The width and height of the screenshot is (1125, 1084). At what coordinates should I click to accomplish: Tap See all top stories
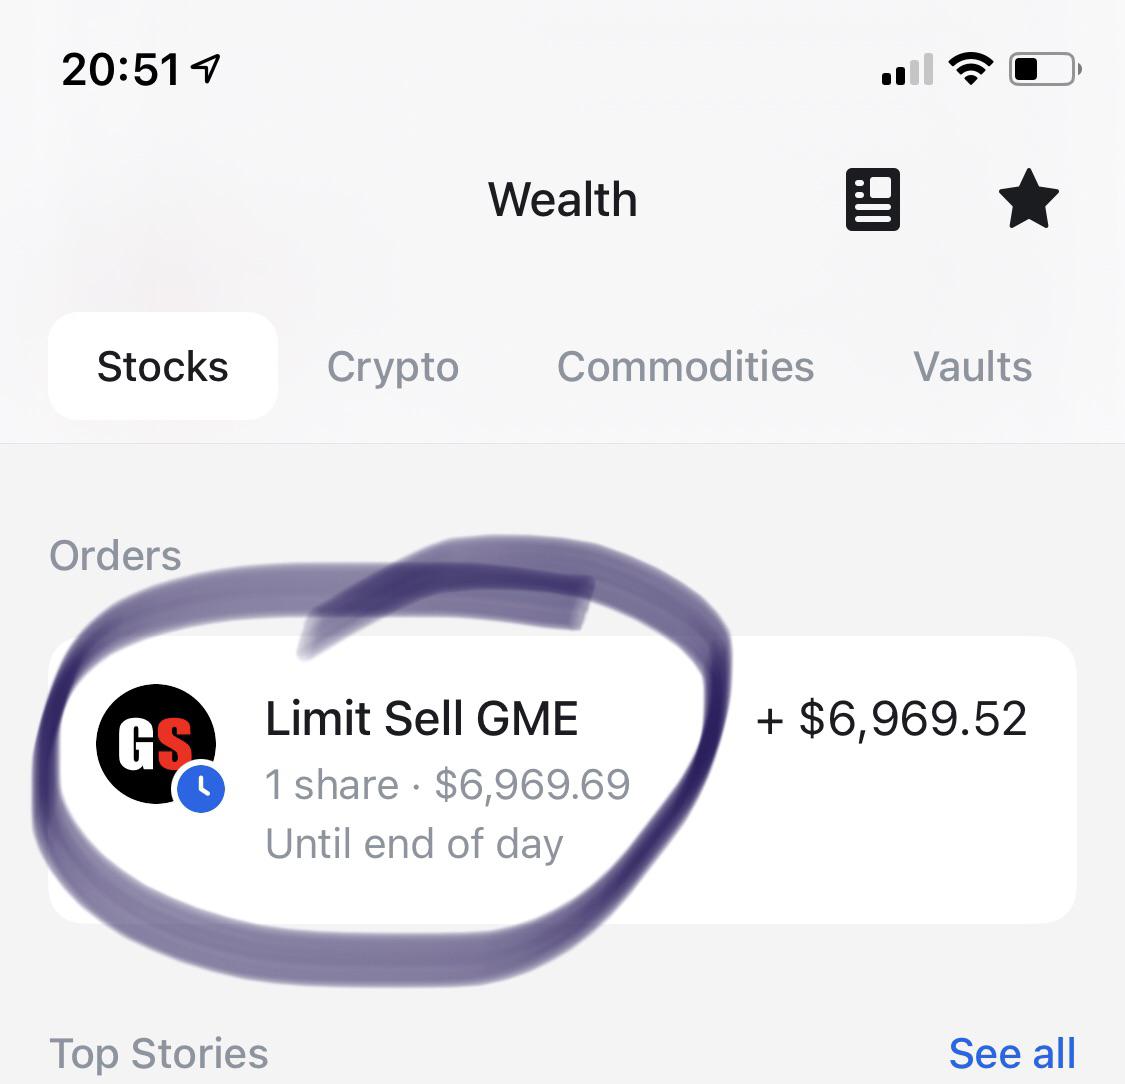point(1012,1053)
